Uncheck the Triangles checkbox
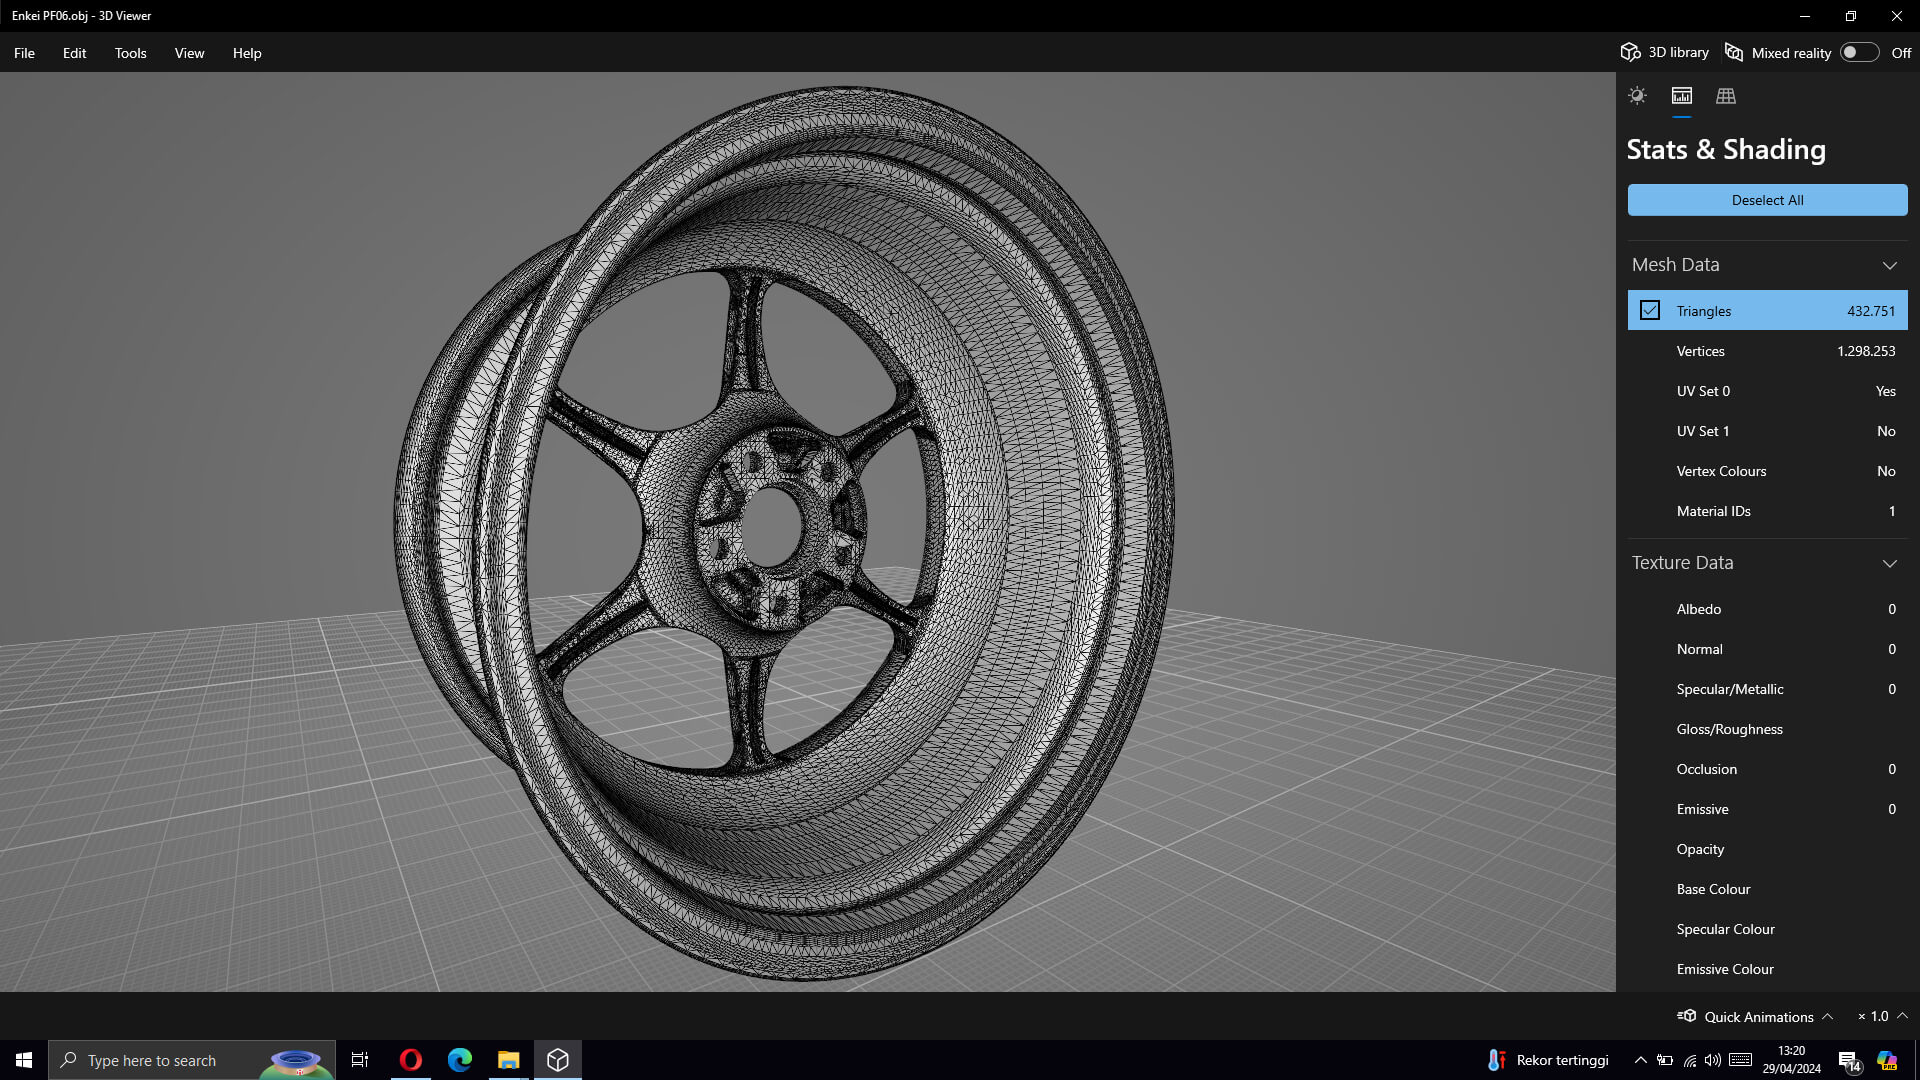The height and width of the screenshot is (1080, 1920). click(1650, 311)
